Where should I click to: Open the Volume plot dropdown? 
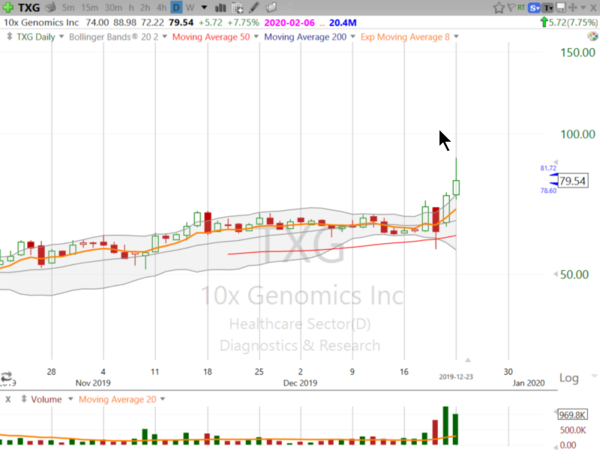(70, 399)
